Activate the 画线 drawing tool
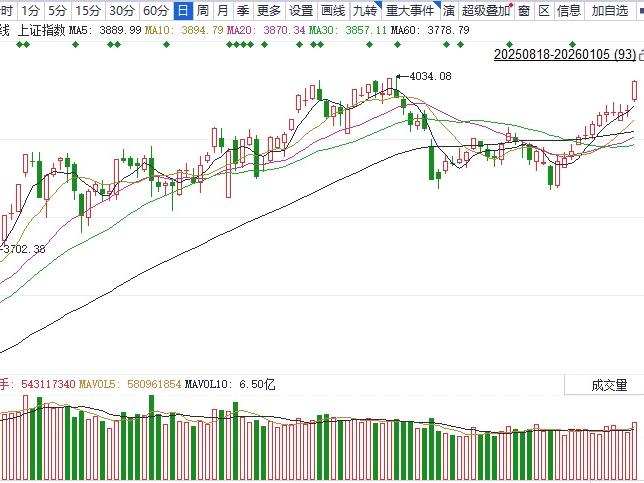 coord(333,11)
